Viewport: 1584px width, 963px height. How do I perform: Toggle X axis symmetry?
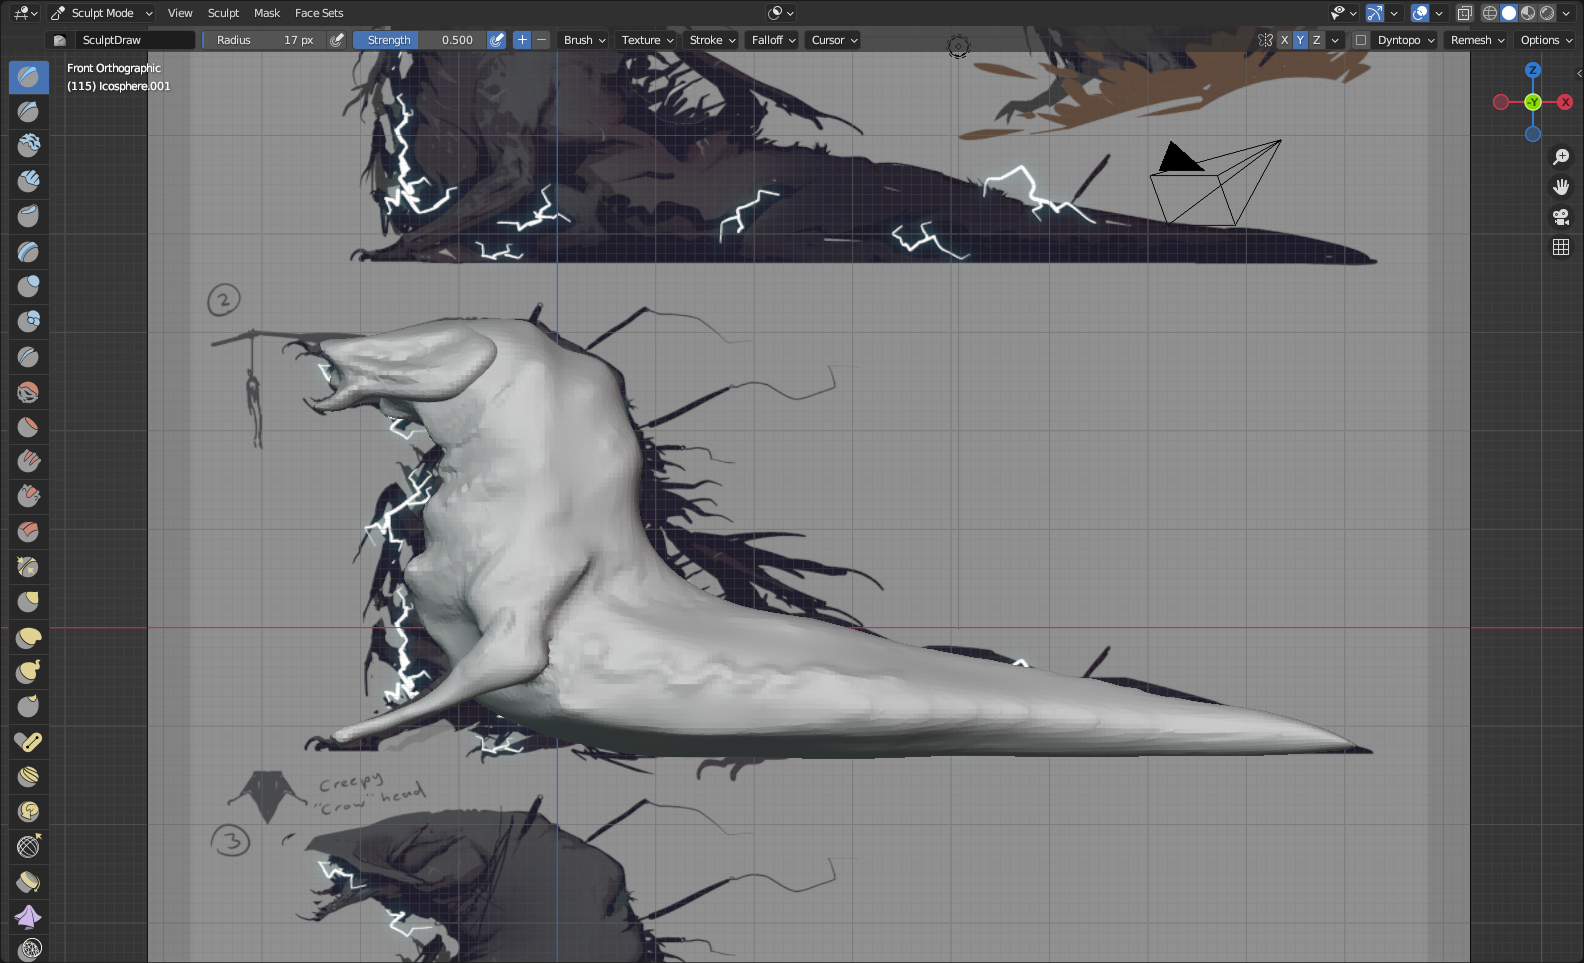[x=1284, y=40]
